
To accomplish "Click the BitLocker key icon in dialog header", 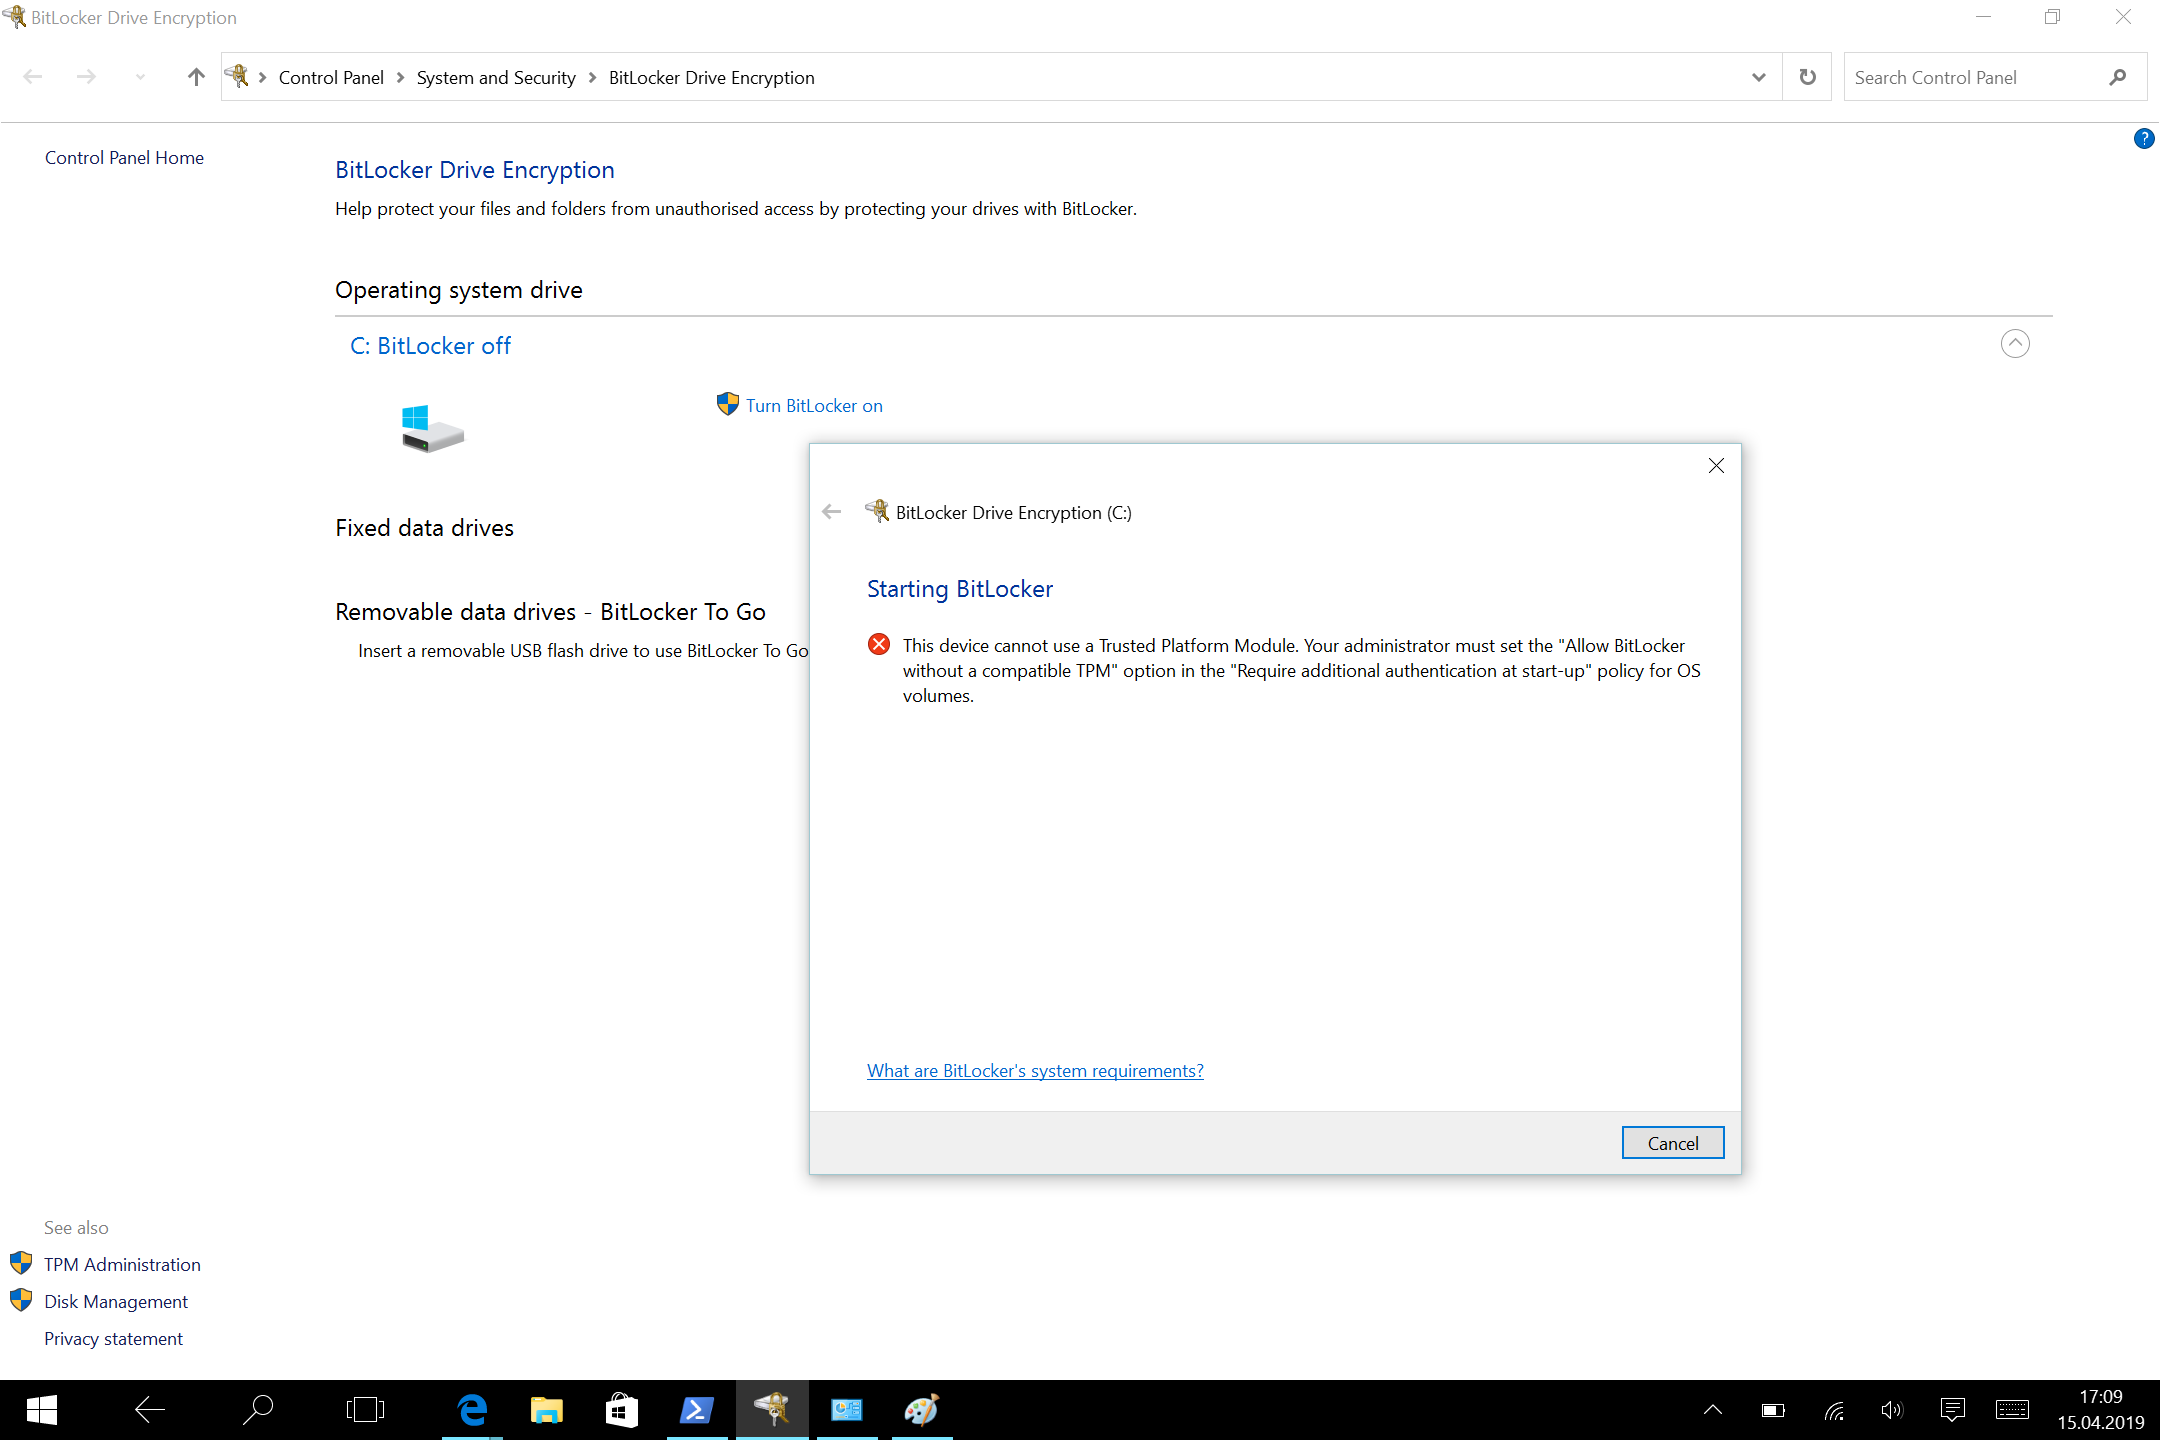I will pyautogui.click(x=877, y=511).
